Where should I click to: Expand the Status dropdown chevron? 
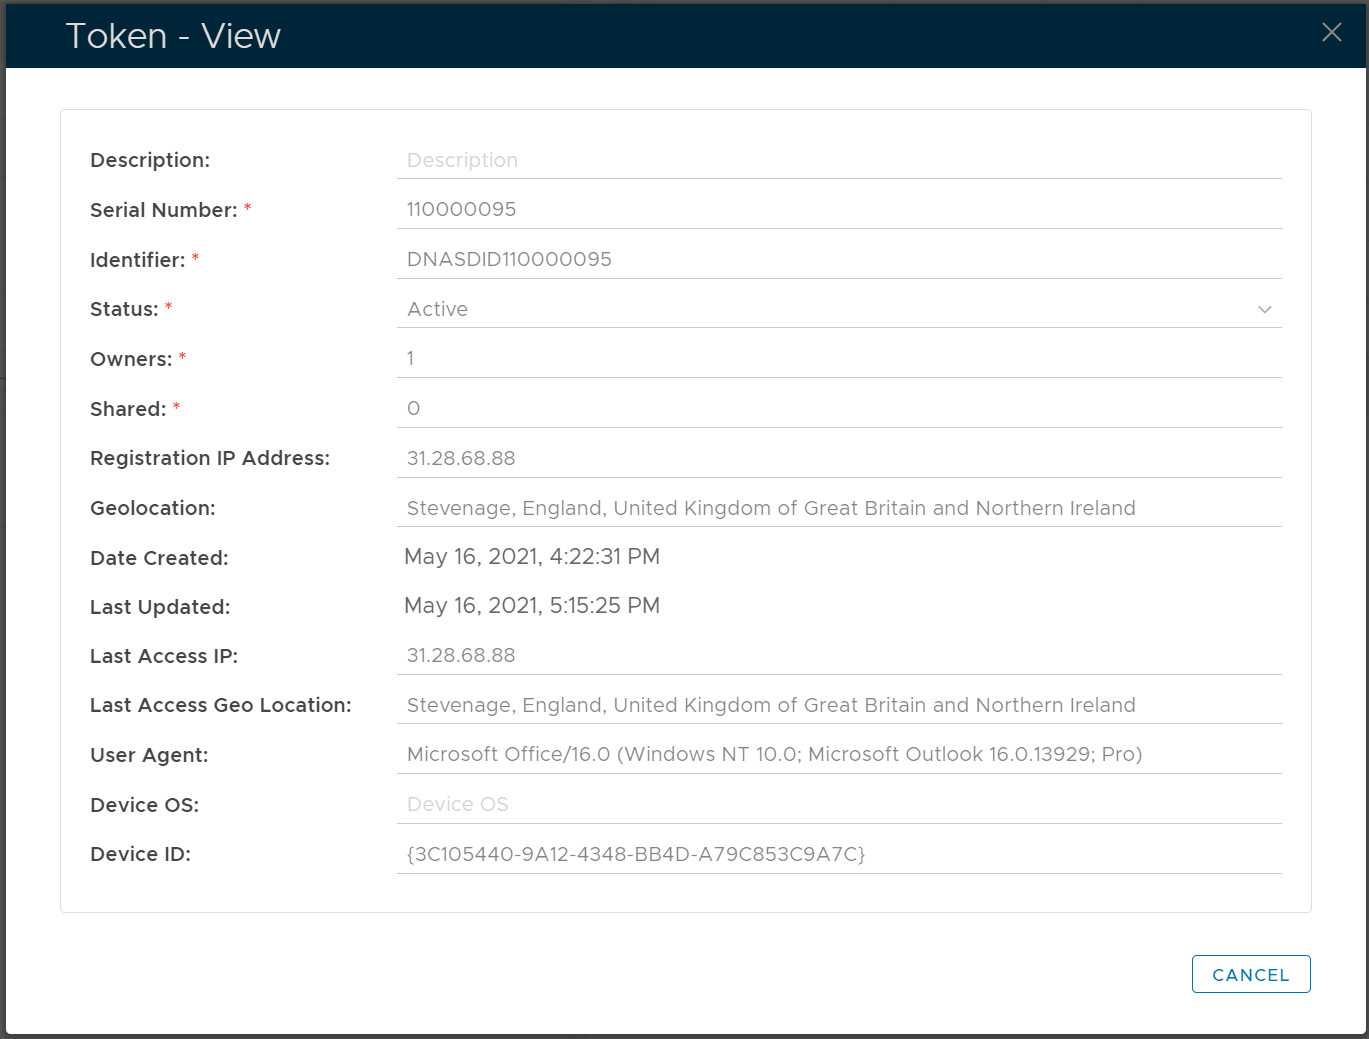[x=1264, y=310]
